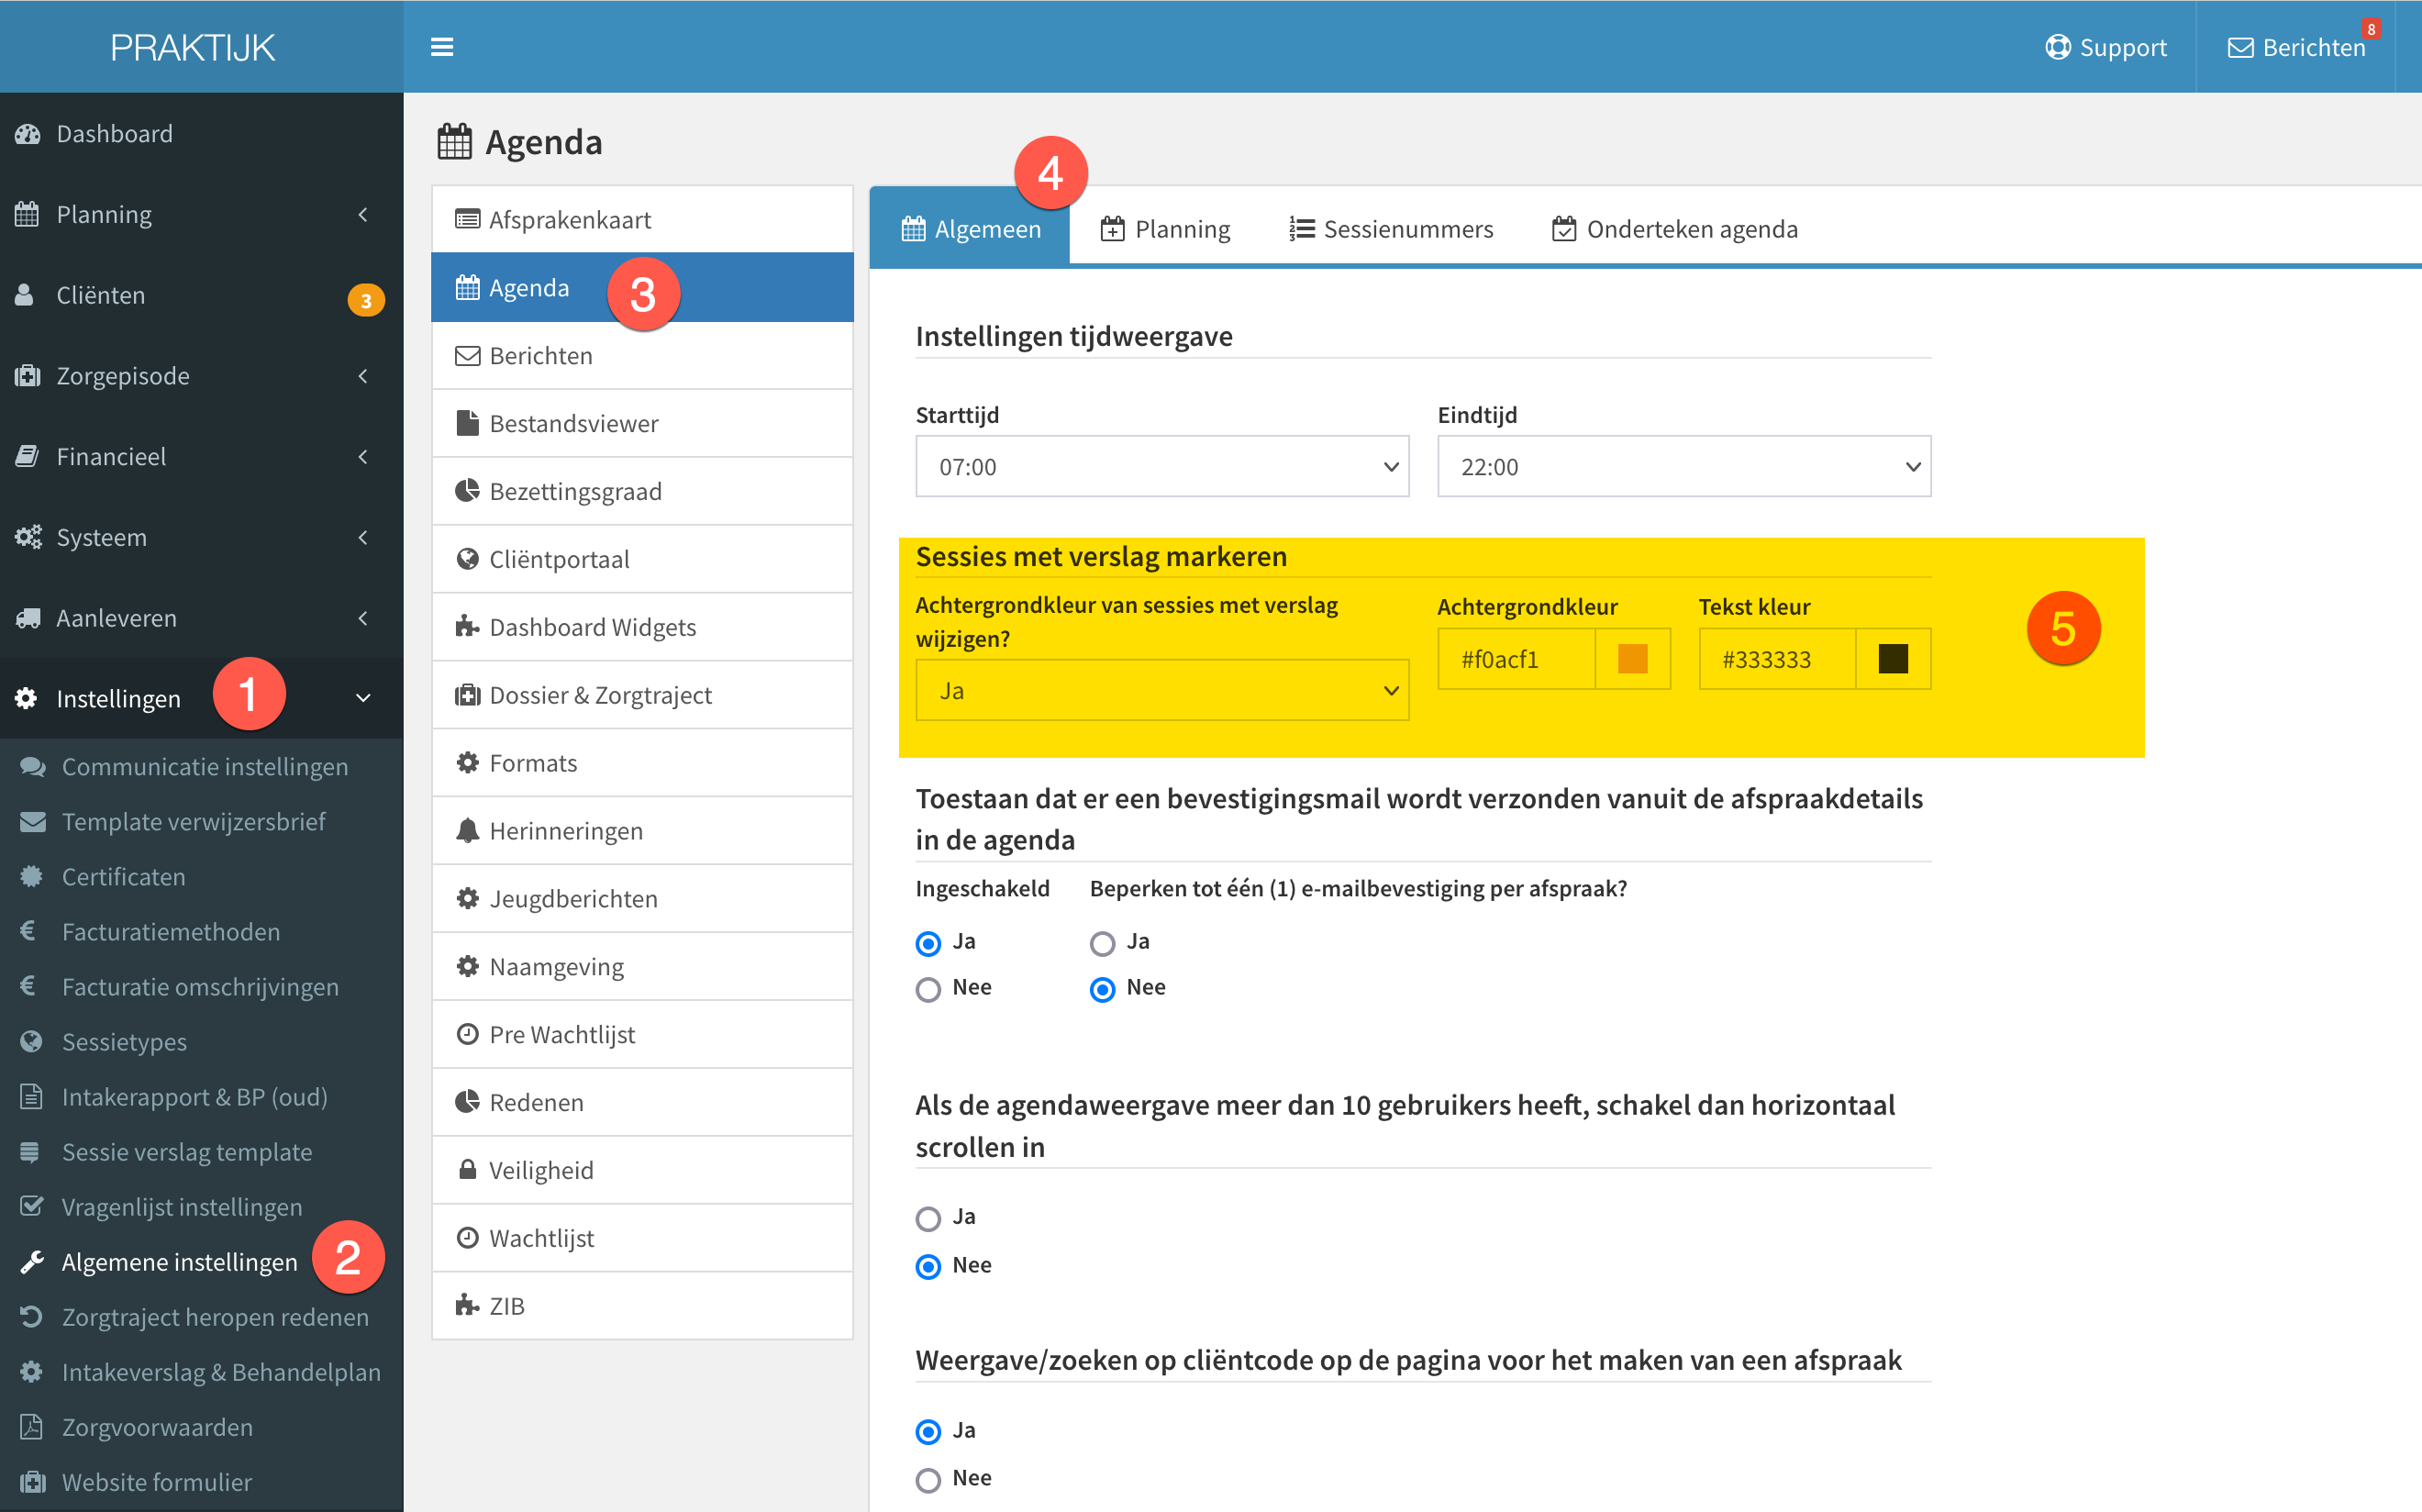Open Sessie verslag template link

pyautogui.click(x=187, y=1152)
